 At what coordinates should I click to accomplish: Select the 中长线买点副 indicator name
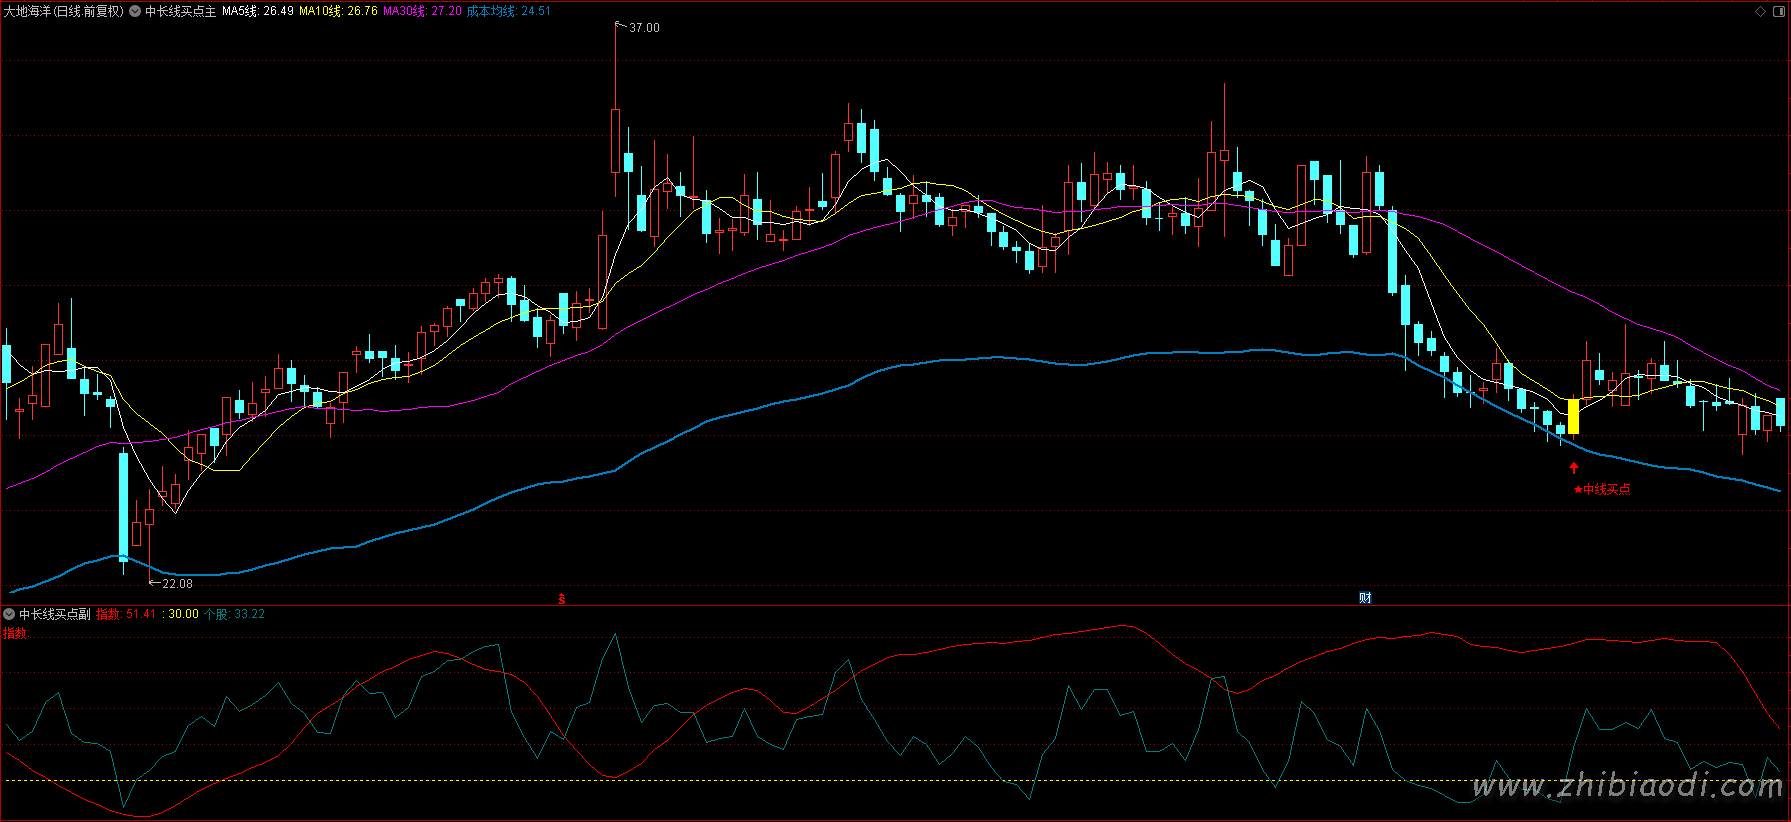pyautogui.click(x=54, y=614)
